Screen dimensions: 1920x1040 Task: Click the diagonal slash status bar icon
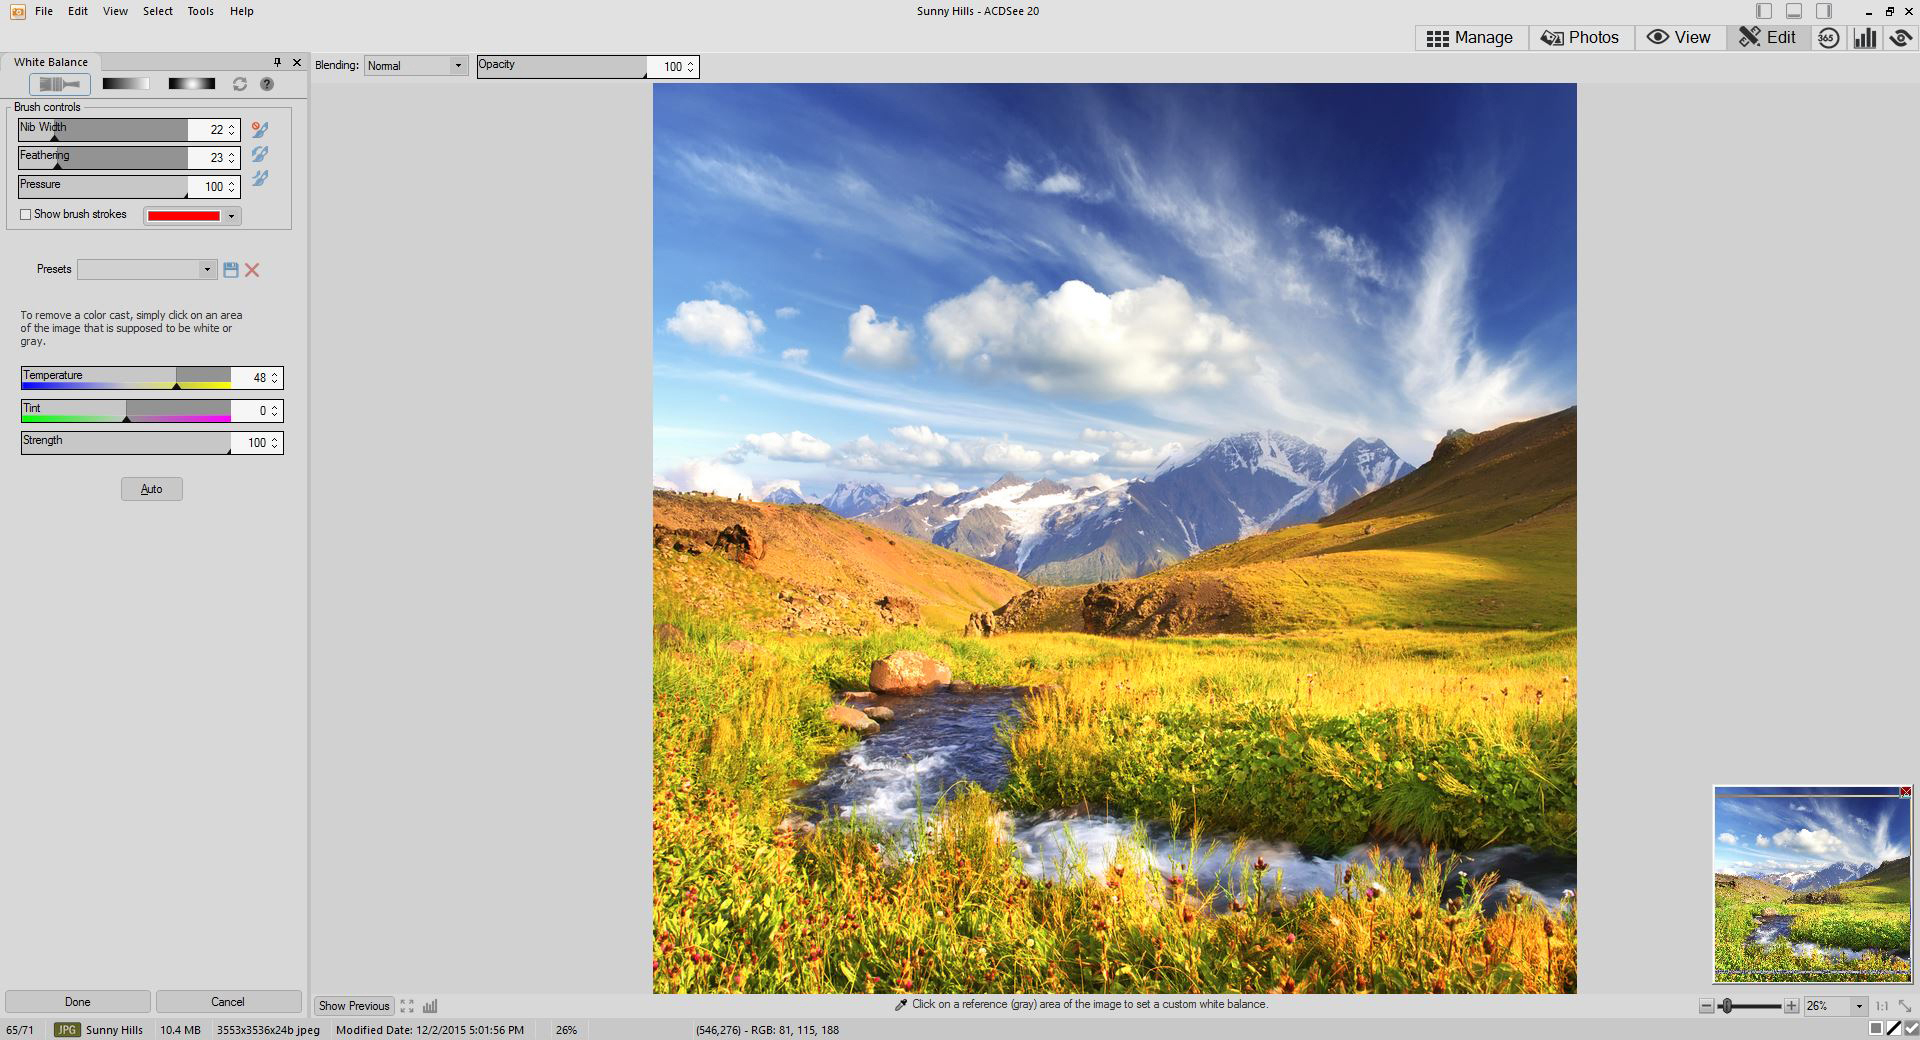(1894, 1029)
